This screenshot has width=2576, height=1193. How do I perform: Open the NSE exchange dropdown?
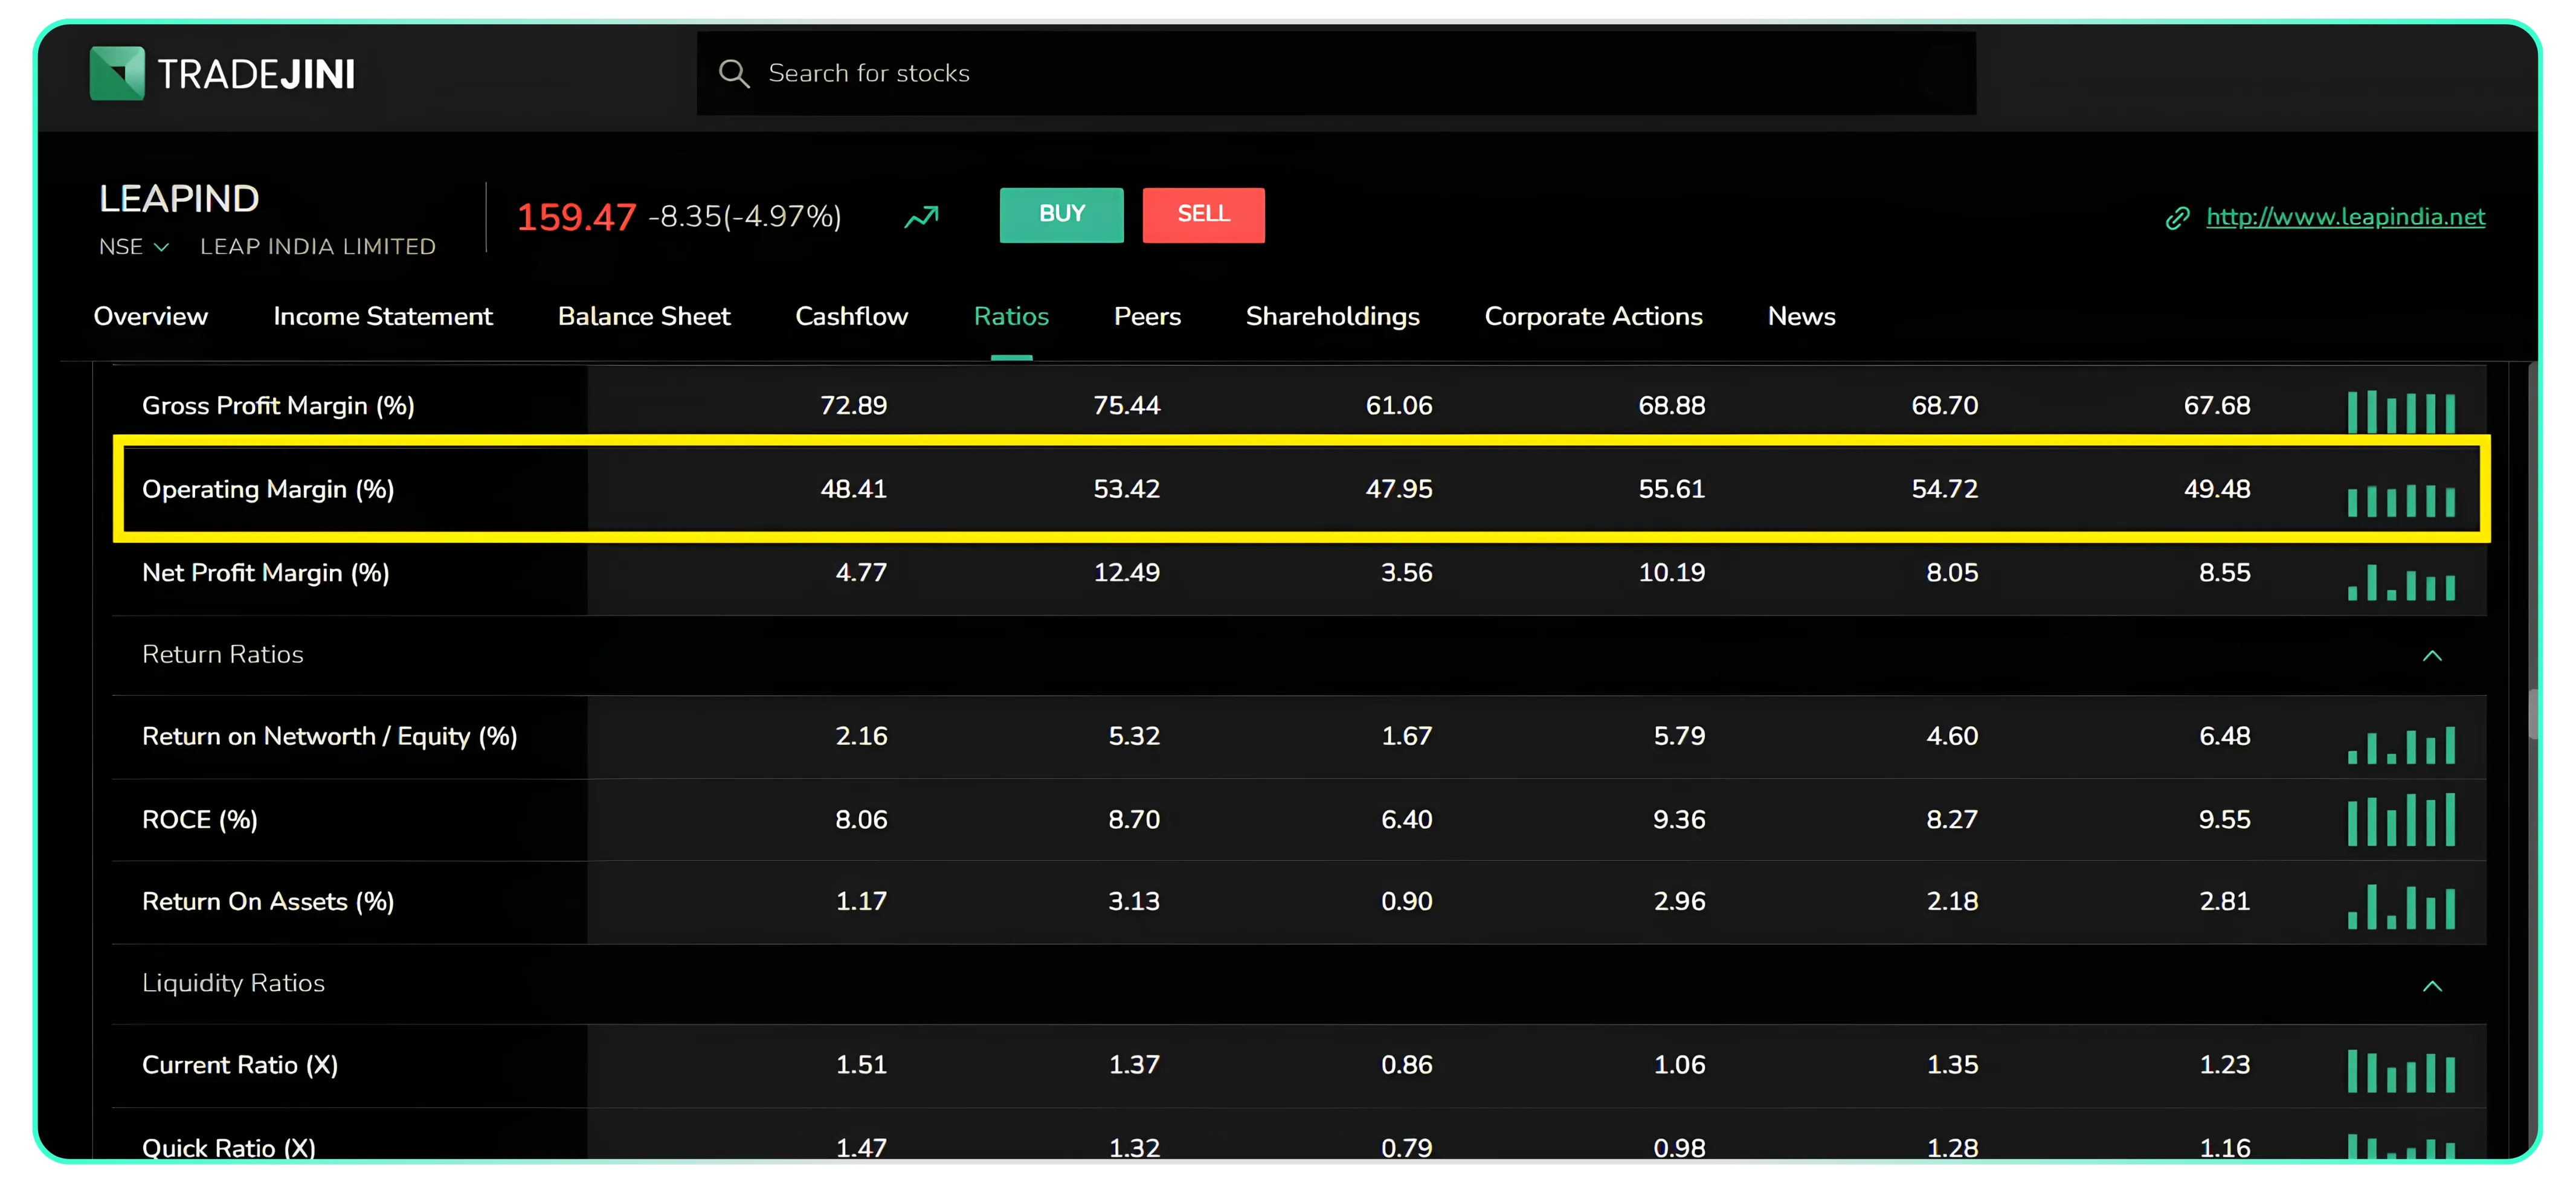click(x=134, y=246)
